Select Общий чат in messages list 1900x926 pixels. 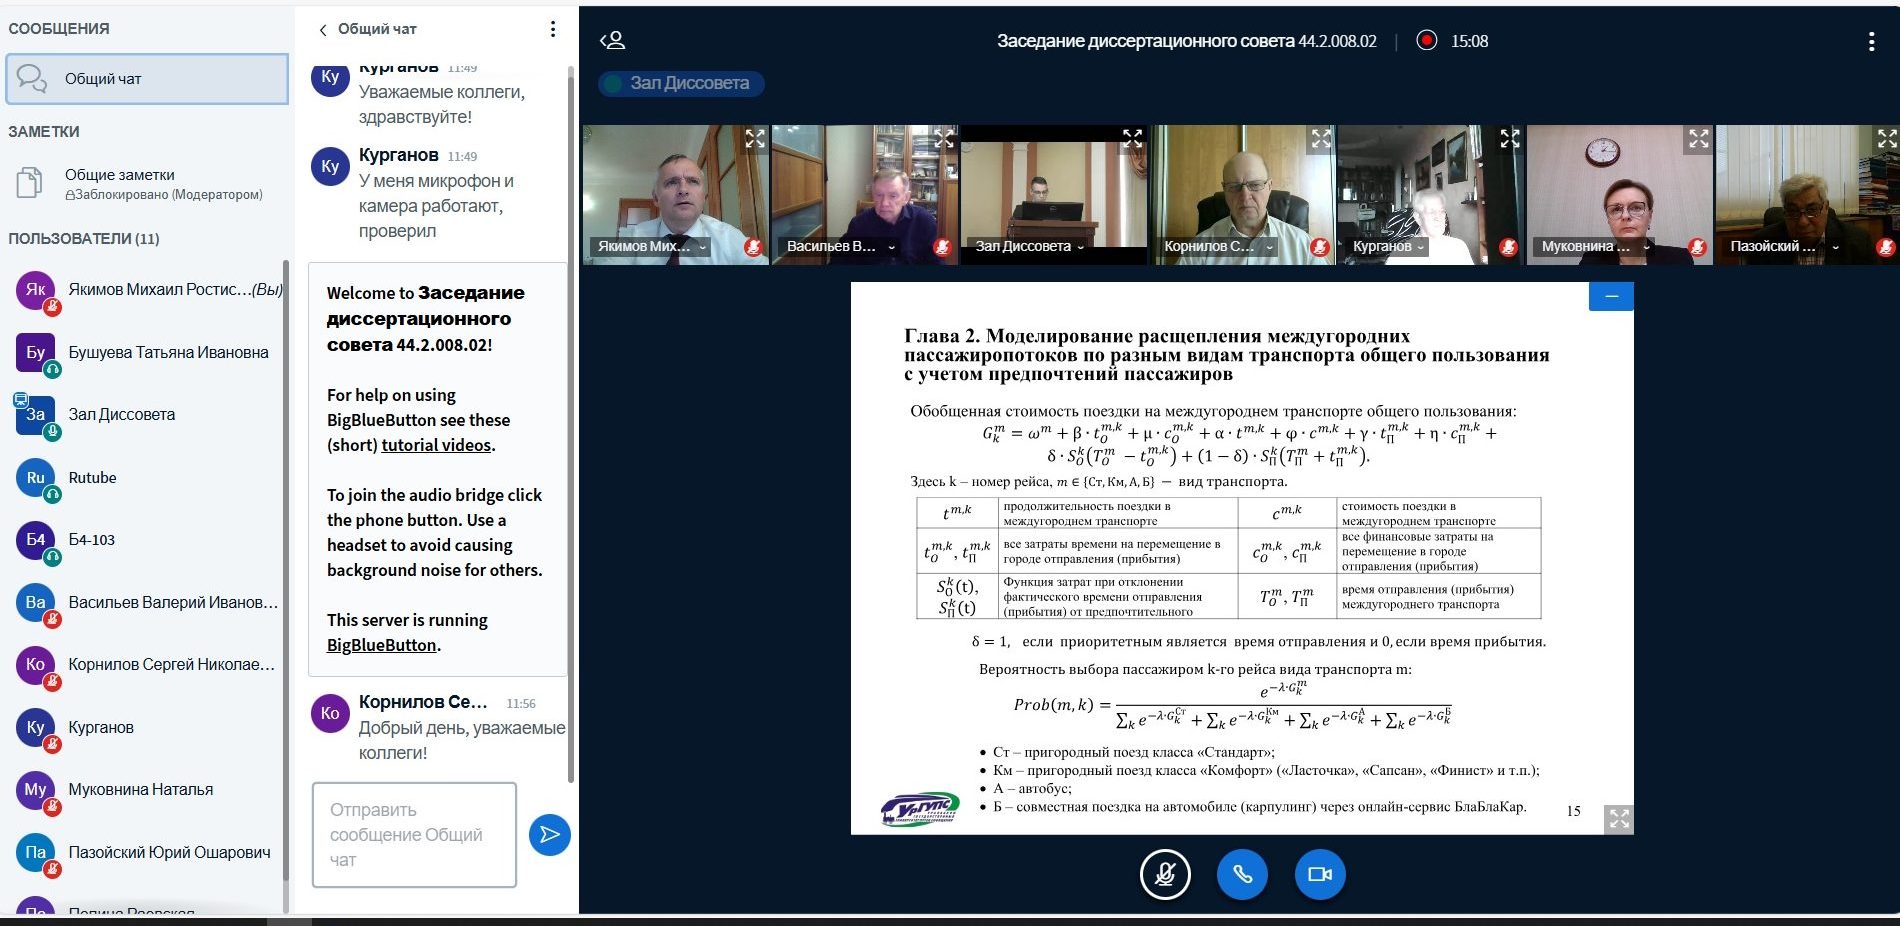coord(147,79)
